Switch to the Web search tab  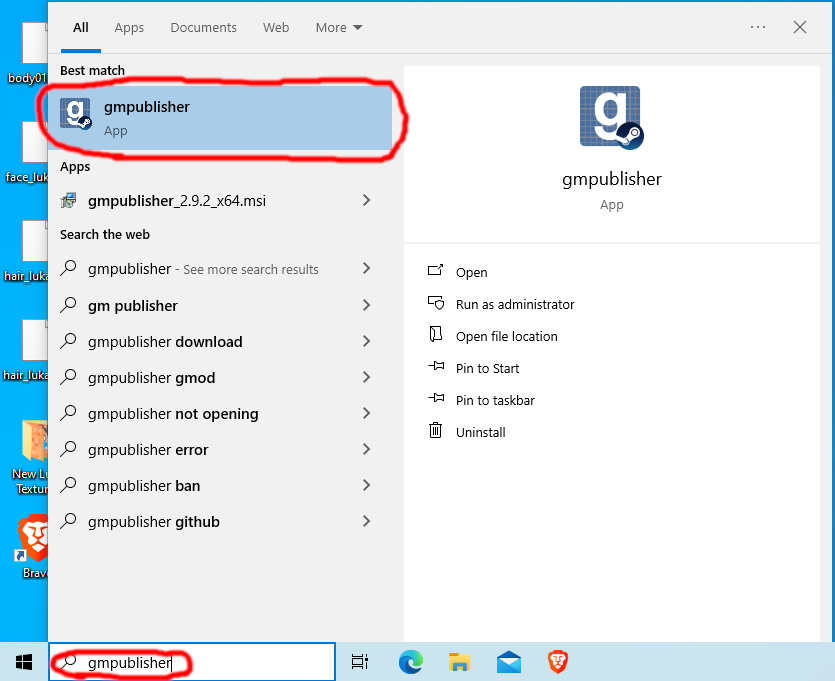tap(276, 28)
